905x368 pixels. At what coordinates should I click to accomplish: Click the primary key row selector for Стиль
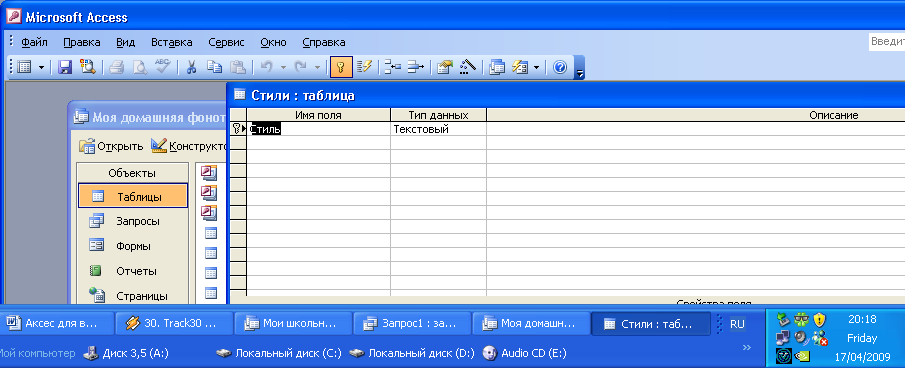[x=238, y=129]
